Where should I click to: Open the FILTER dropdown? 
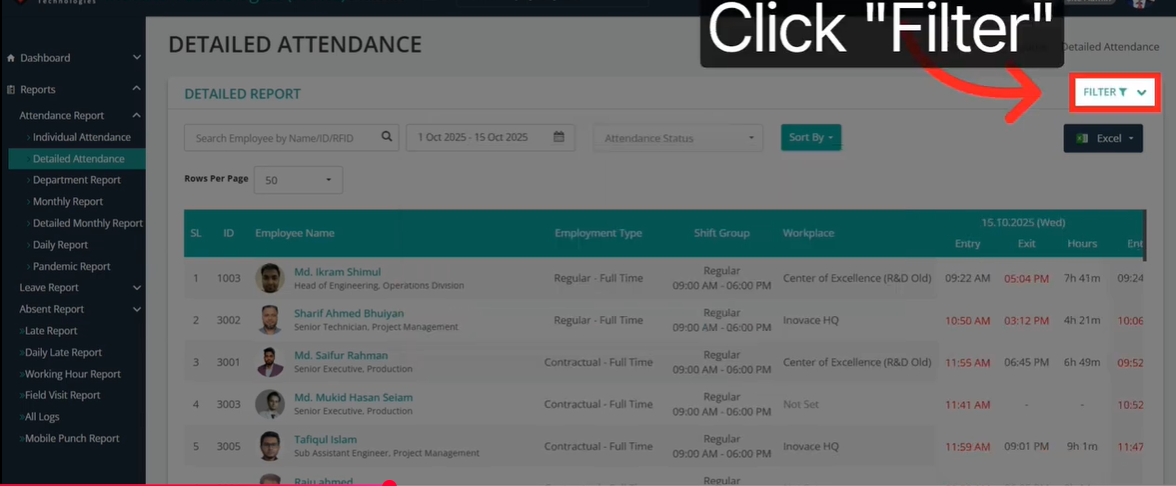coord(1114,92)
